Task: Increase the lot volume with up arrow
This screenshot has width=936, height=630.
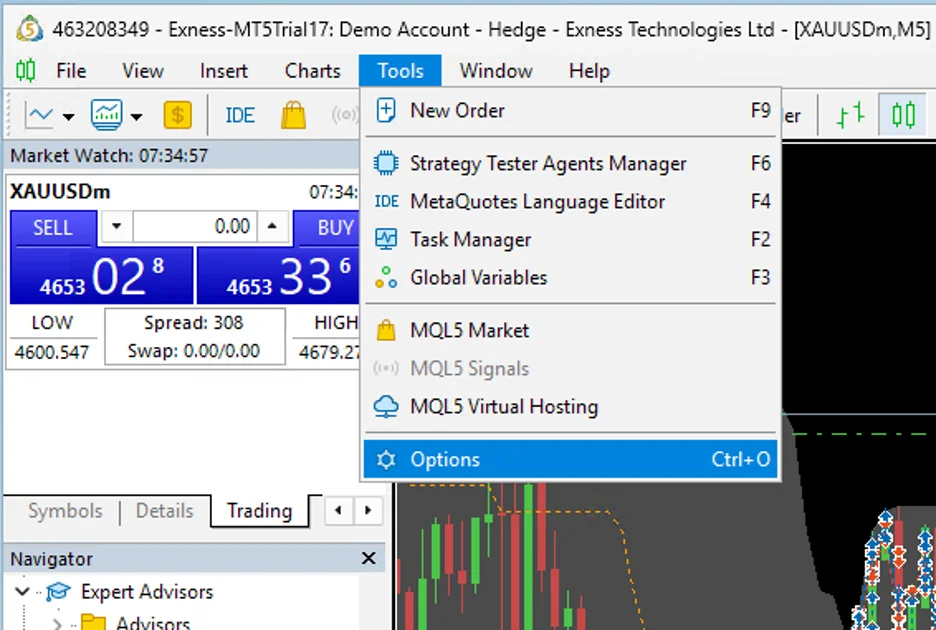Action: tap(272, 227)
